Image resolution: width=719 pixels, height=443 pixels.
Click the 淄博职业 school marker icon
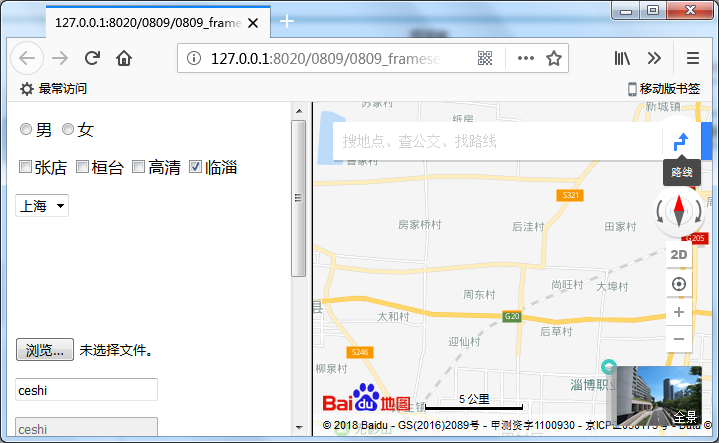pos(609,367)
